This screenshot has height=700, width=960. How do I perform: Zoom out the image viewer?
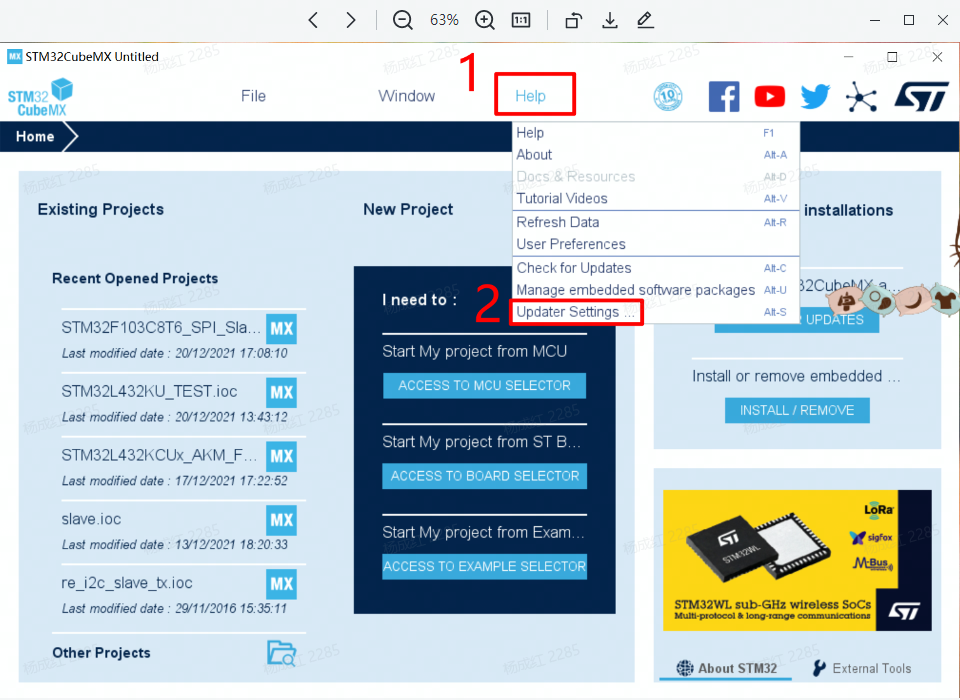pos(402,20)
